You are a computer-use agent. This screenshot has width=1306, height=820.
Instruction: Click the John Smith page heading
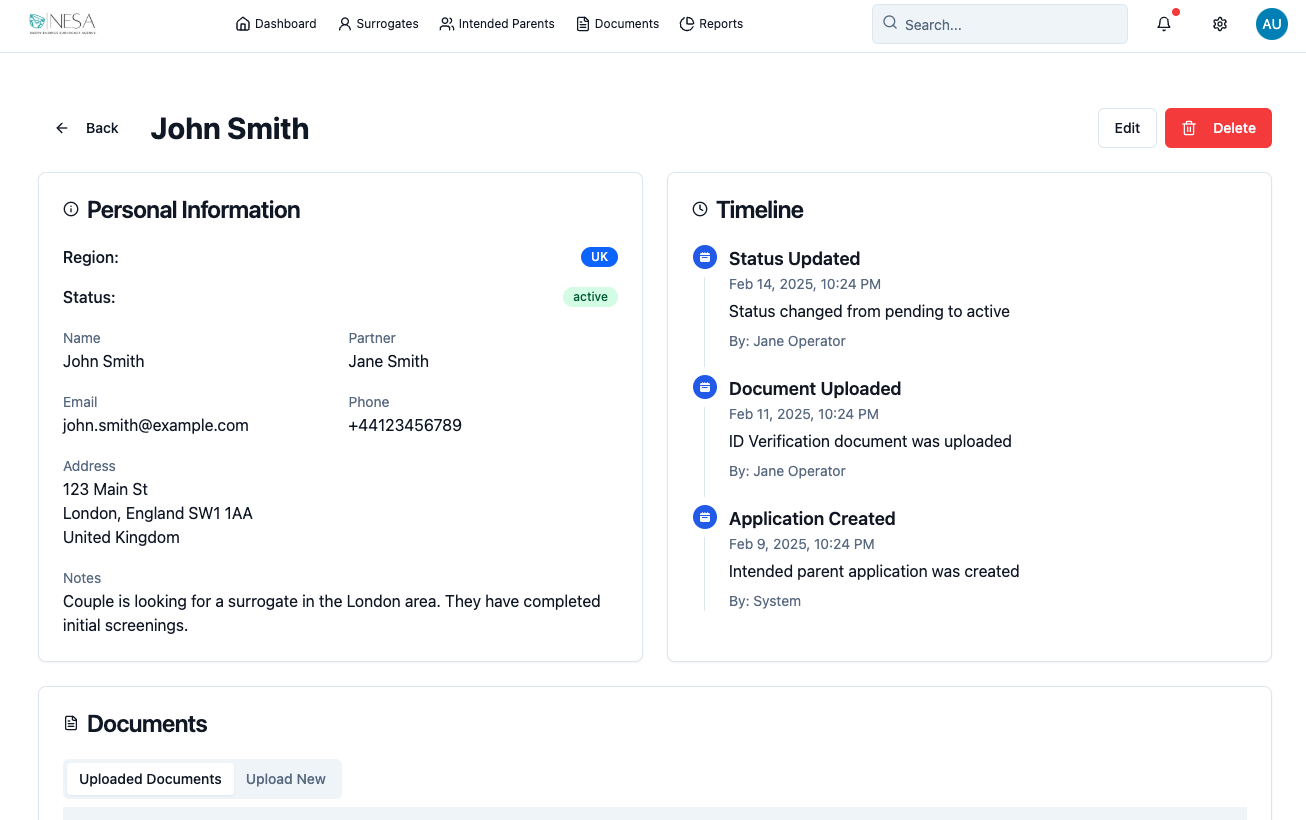[x=230, y=128]
